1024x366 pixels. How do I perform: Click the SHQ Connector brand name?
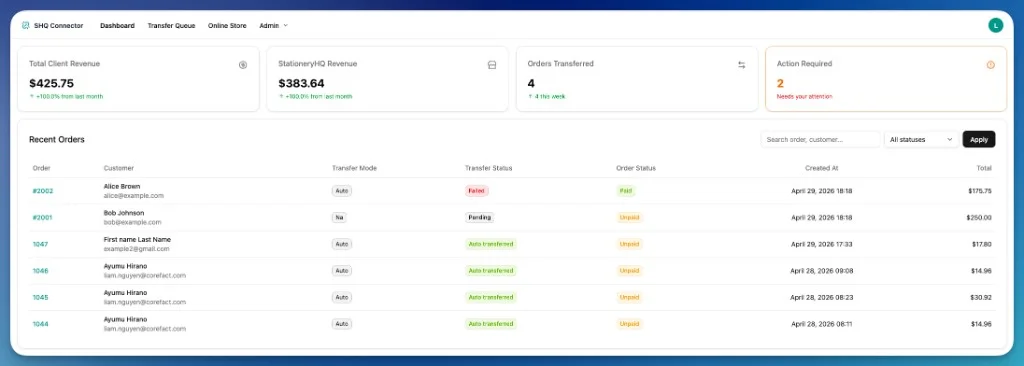coord(59,25)
